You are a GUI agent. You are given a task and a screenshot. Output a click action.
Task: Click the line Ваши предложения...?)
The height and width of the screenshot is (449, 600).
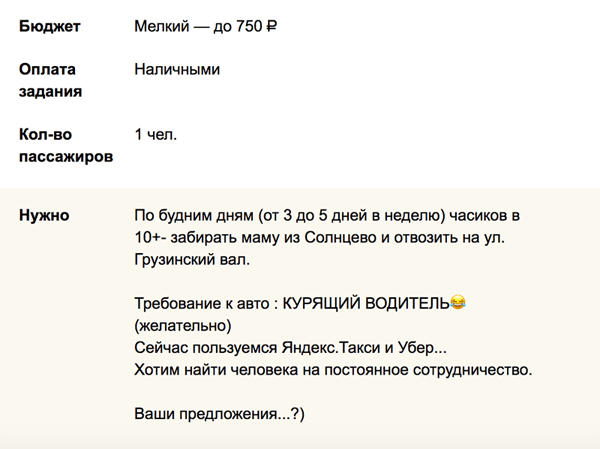pos(219,414)
